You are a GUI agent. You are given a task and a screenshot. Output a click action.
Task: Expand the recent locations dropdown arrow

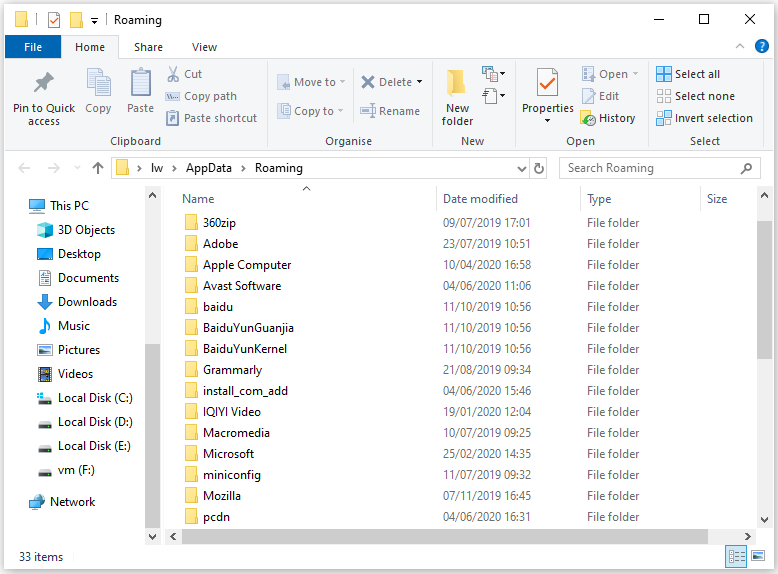click(x=75, y=168)
